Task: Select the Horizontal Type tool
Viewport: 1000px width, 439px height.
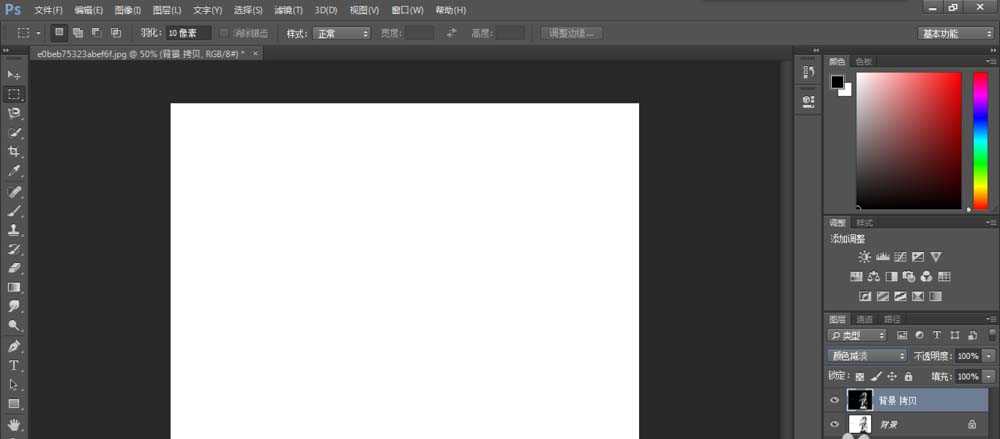Action: pos(14,365)
